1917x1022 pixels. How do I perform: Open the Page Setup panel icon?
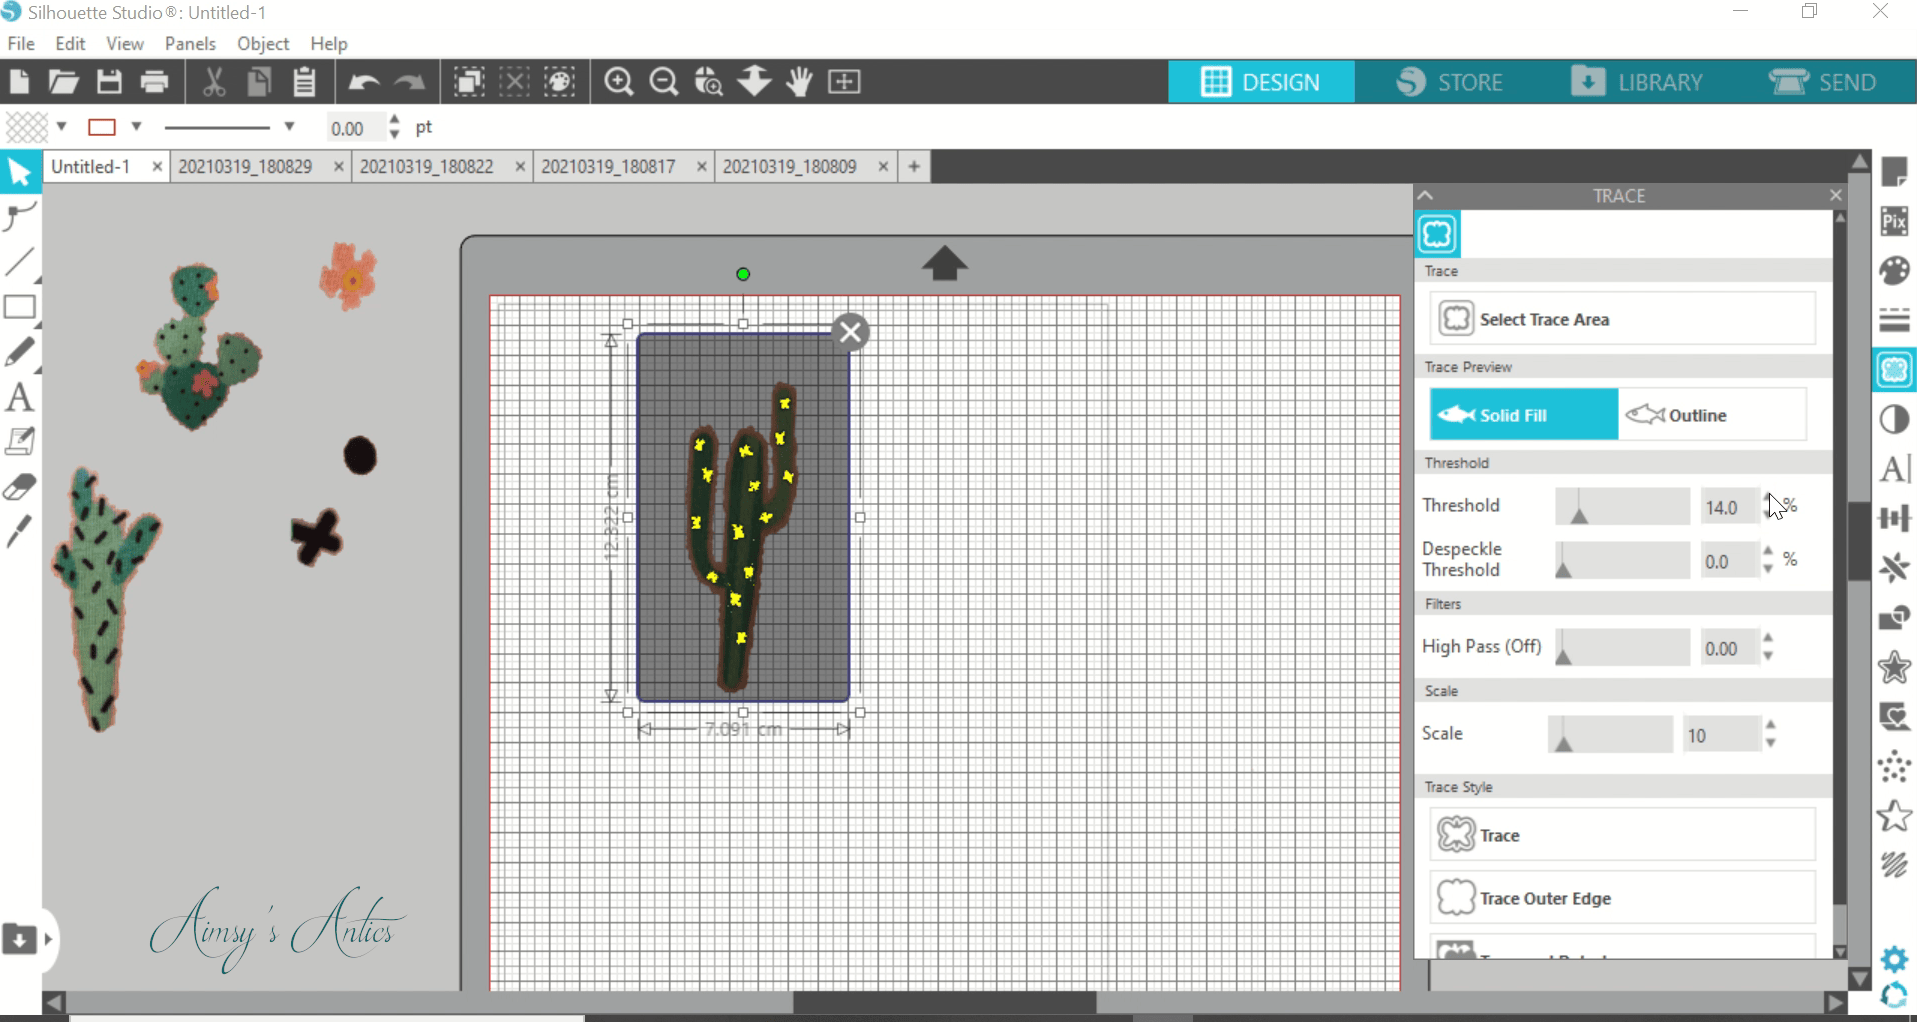tap(1894, 172)
